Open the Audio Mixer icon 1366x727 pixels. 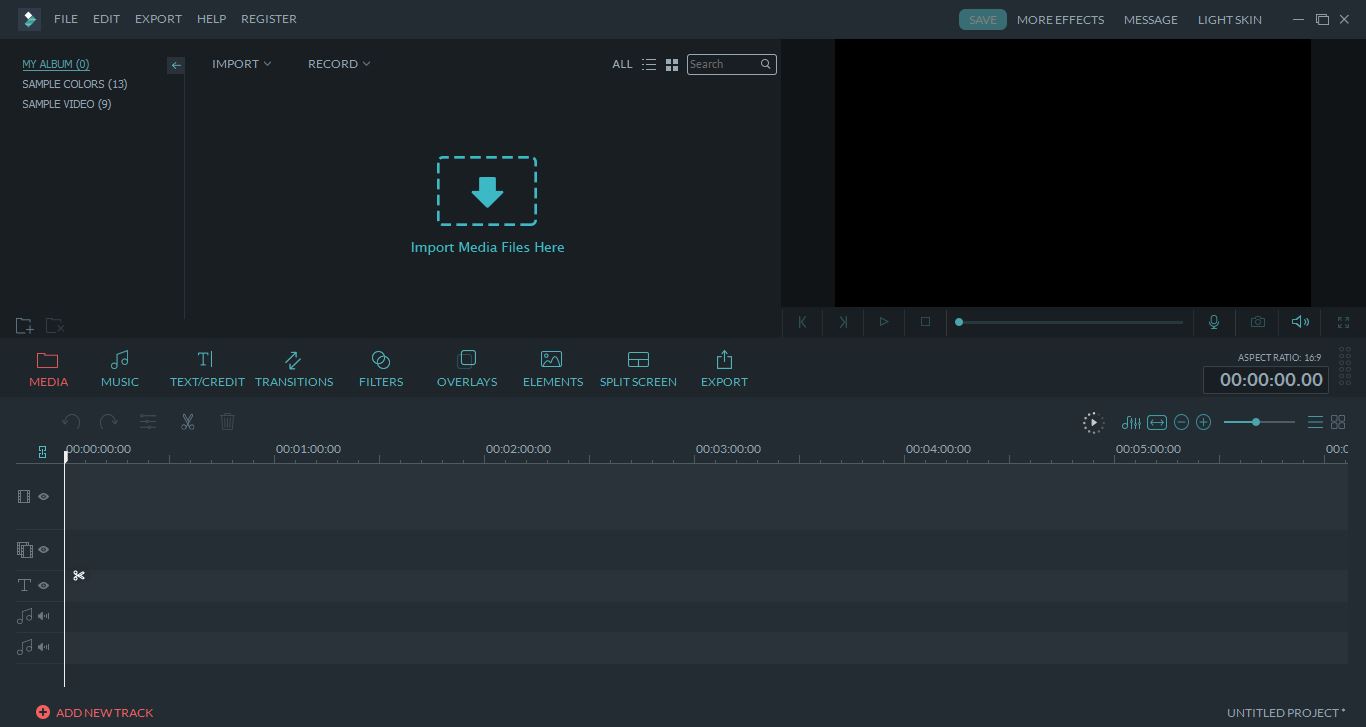(x=1130, y=422)
